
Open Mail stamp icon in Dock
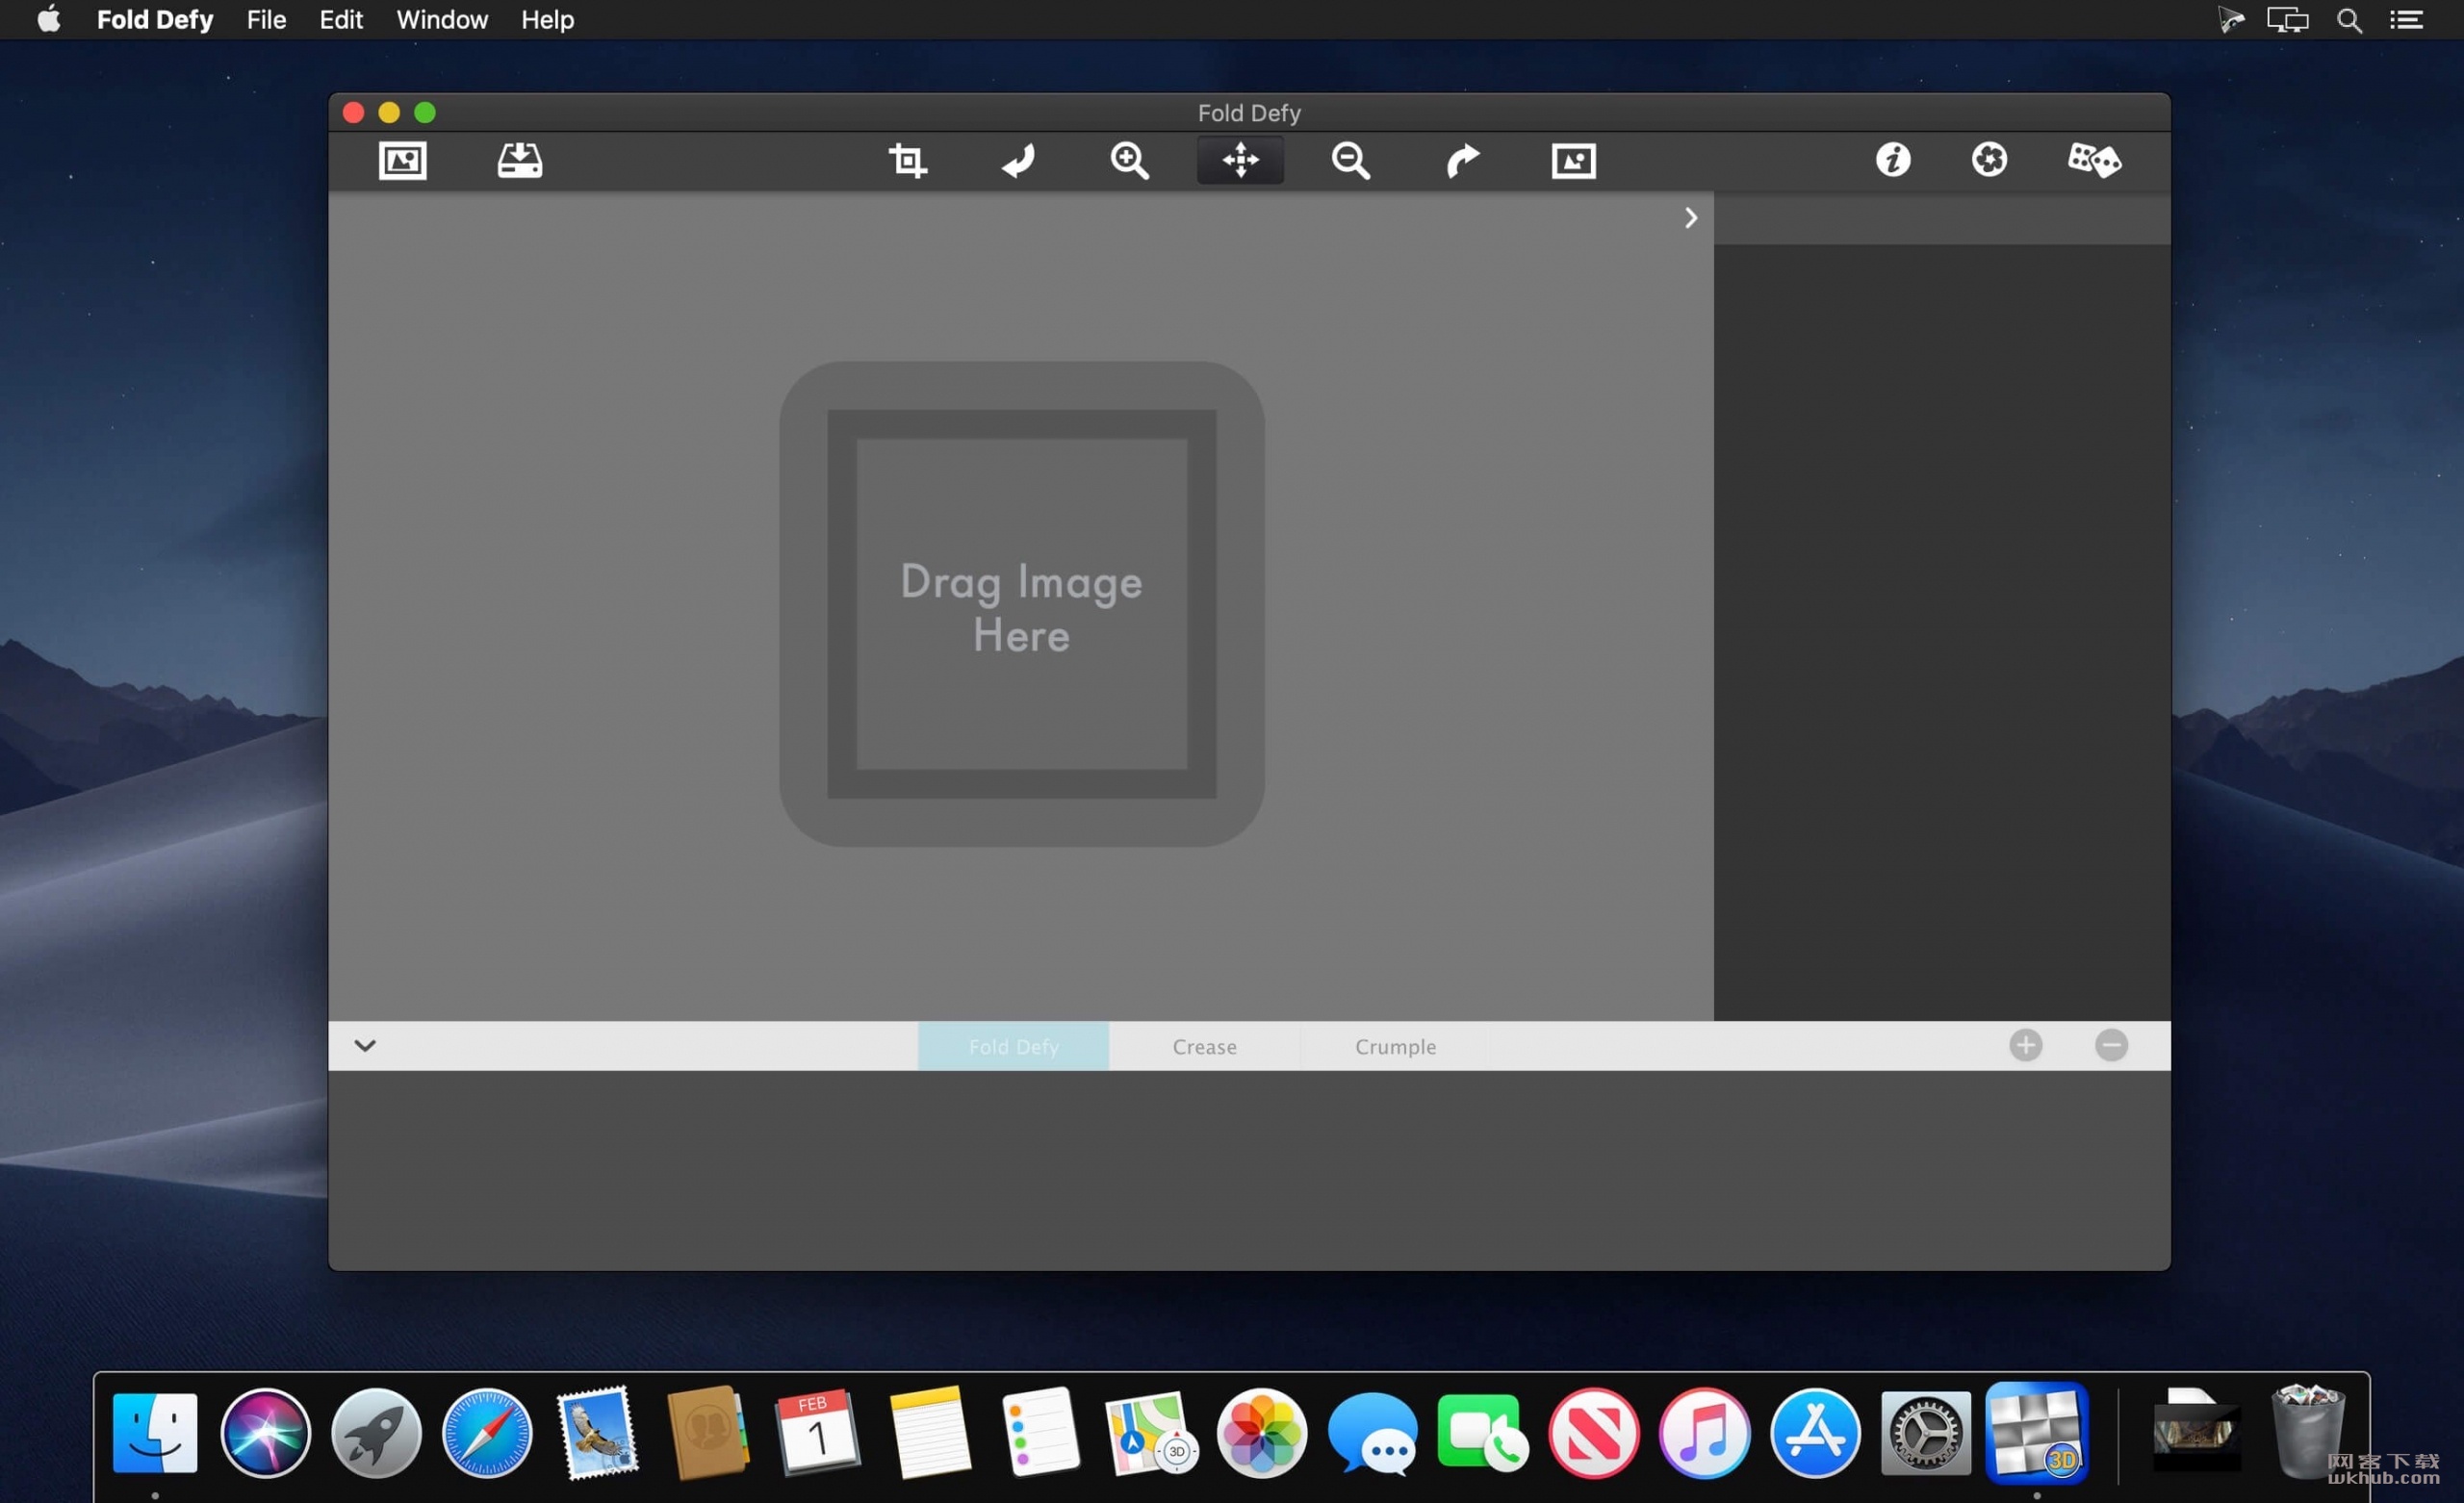pos(597,1433)
